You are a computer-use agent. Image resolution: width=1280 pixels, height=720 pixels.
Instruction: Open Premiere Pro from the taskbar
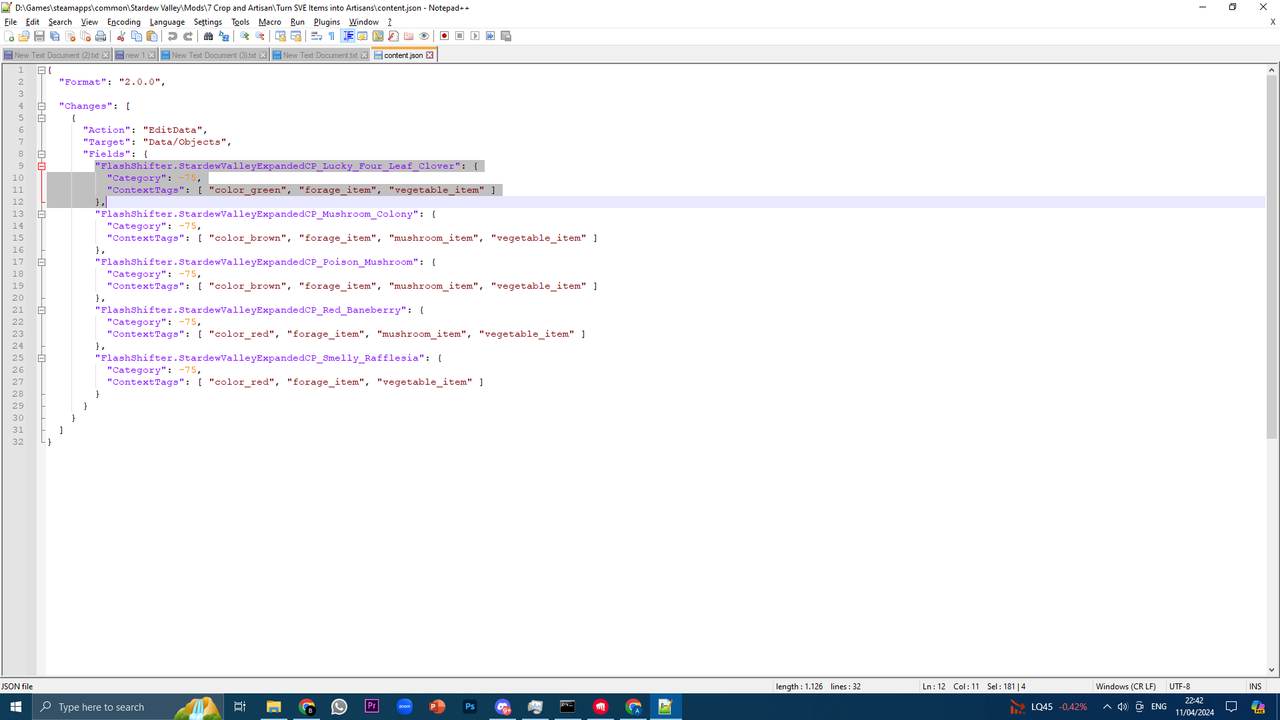click(372, 707)
